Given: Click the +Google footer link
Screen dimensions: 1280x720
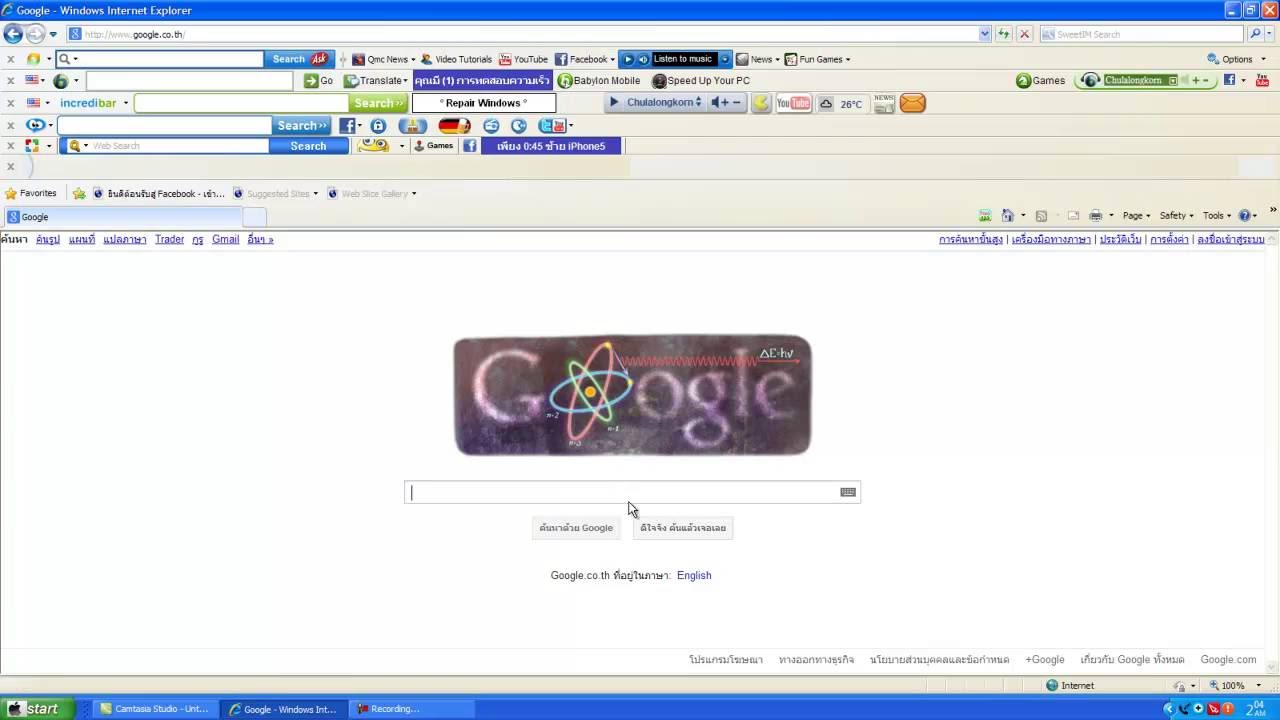Looking at the screenshot, I should pos(1045,659).
